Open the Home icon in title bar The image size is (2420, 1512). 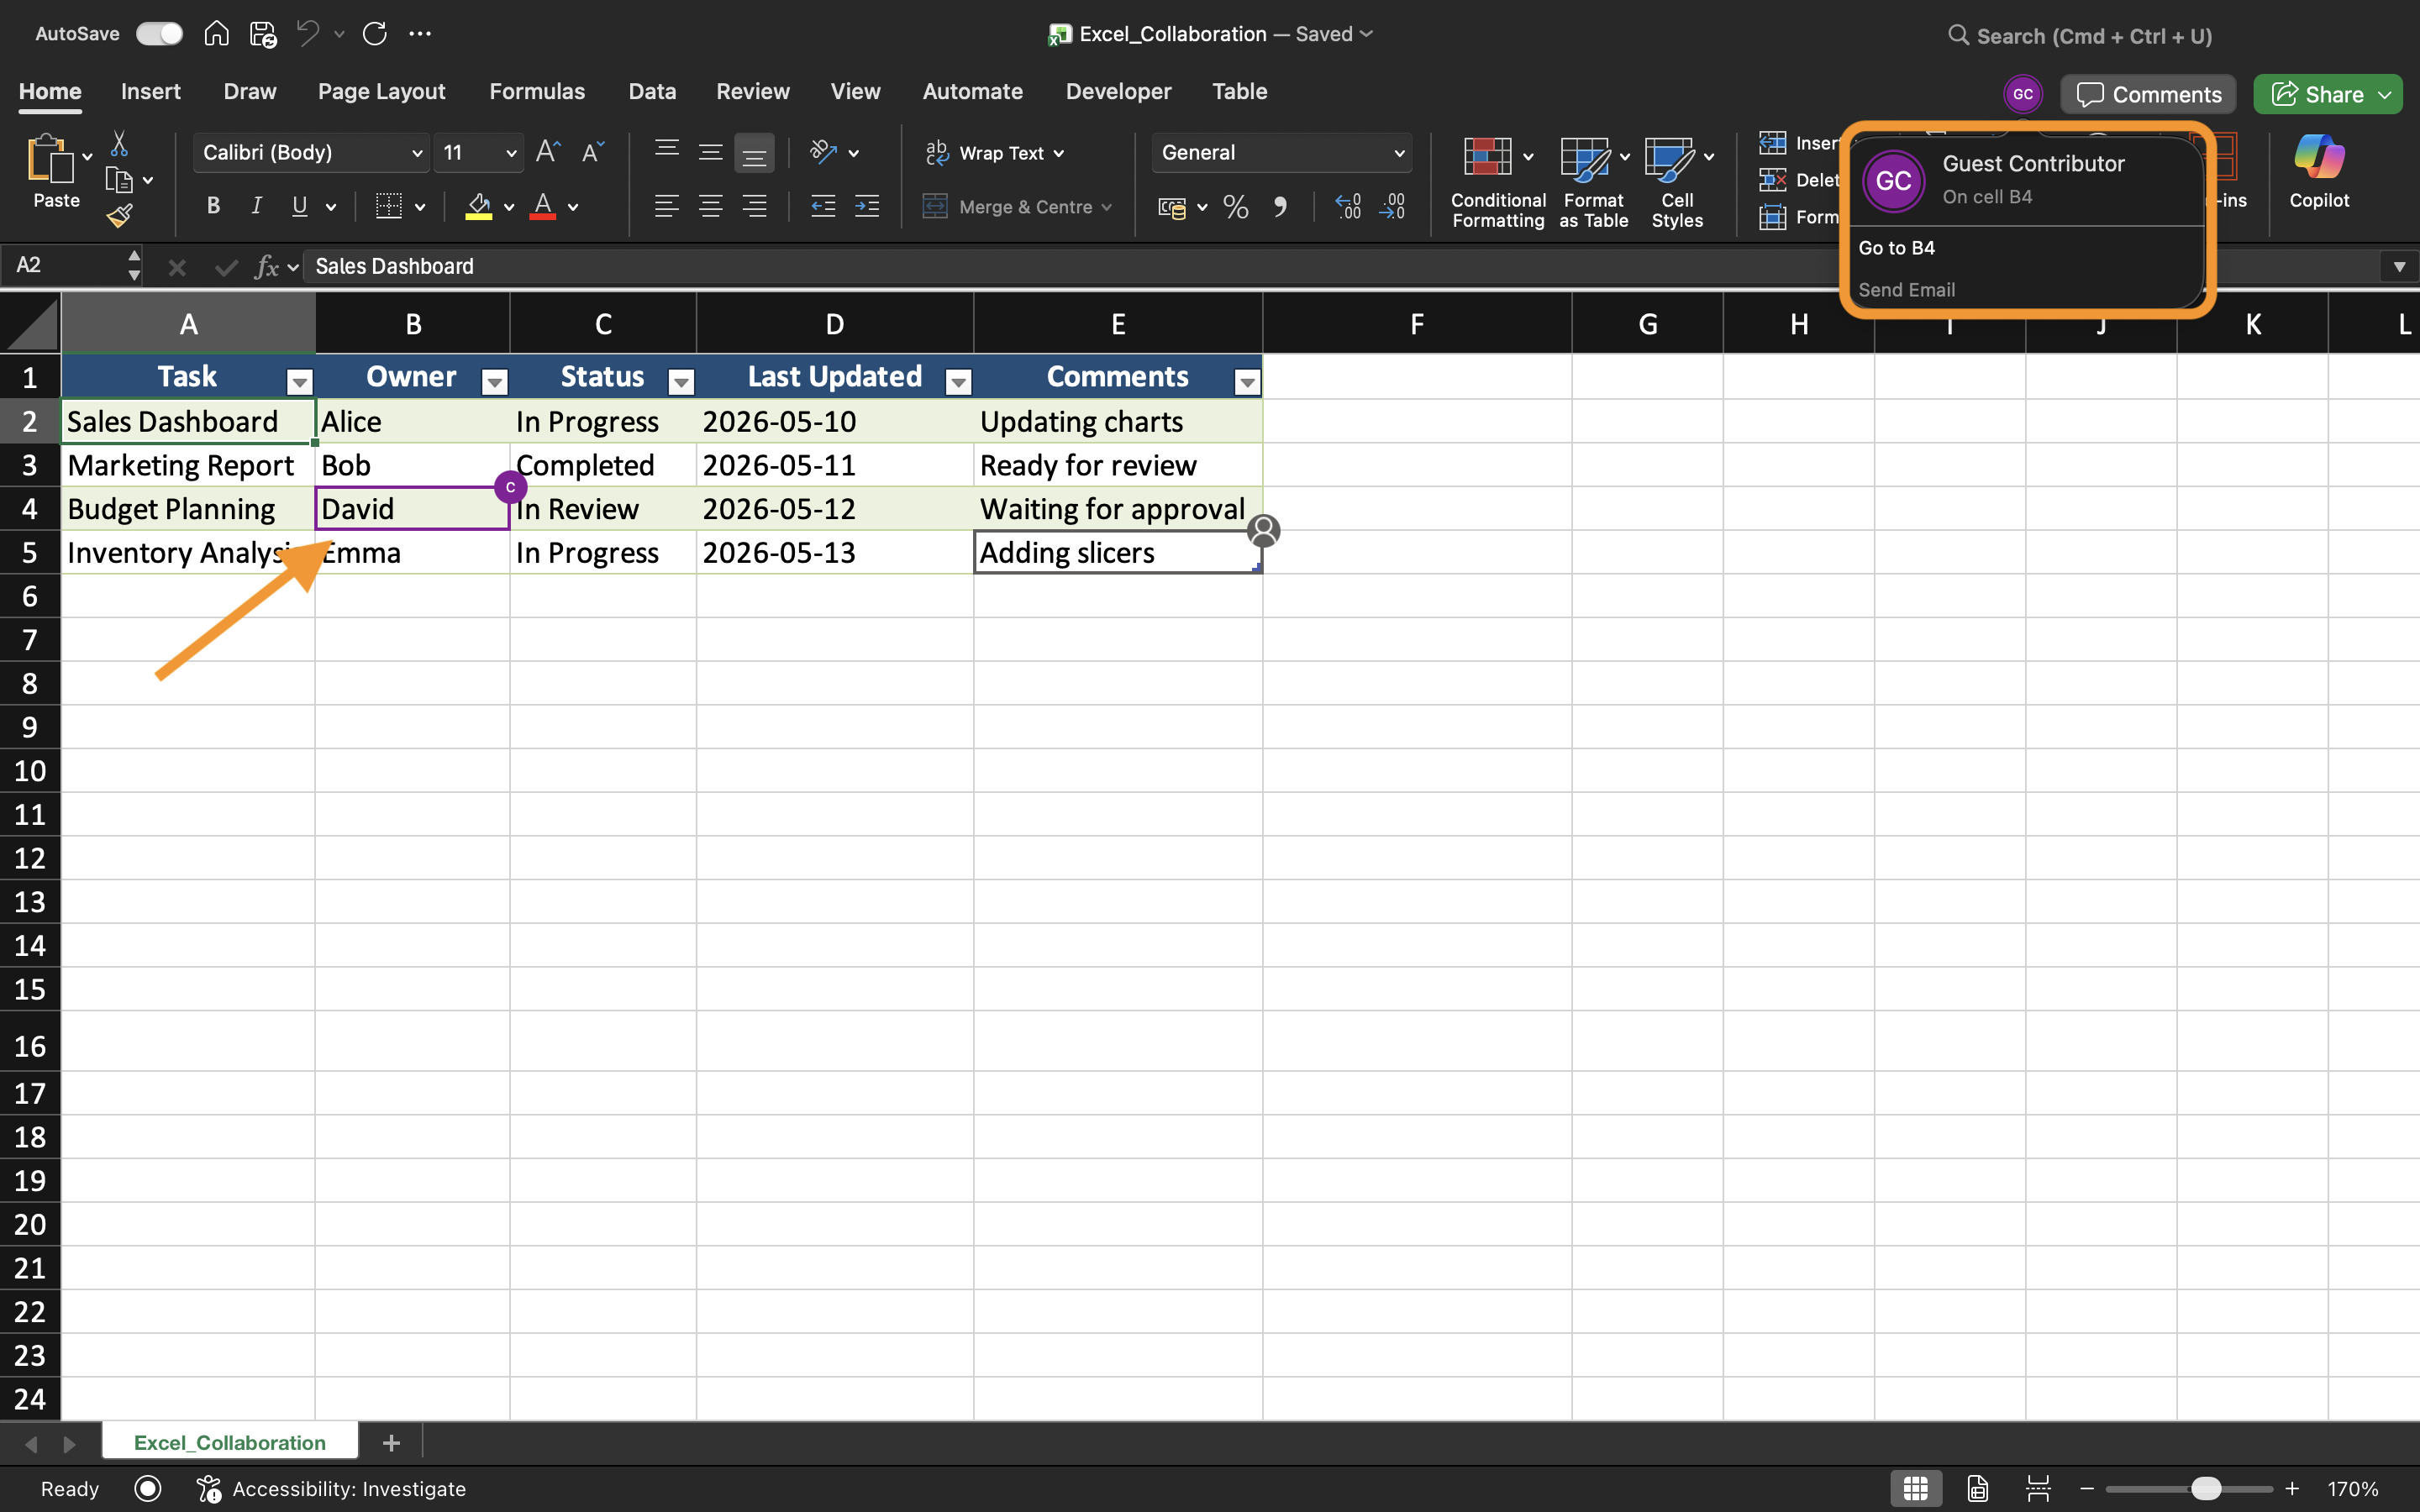[x=216, y=34]
